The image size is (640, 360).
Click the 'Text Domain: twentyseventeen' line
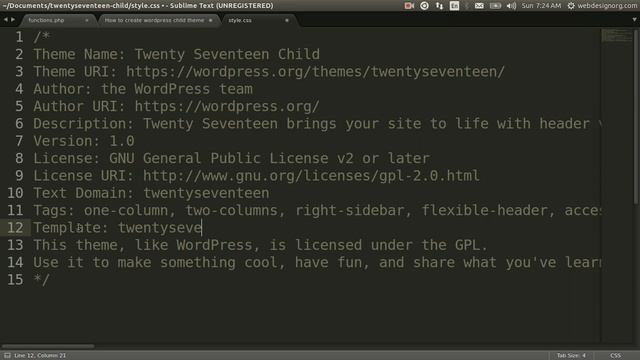pos(151,193)
